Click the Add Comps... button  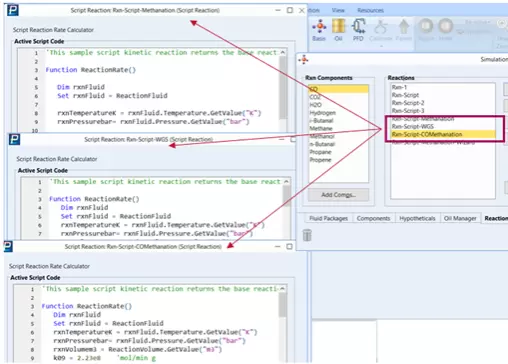click(338, 195)
